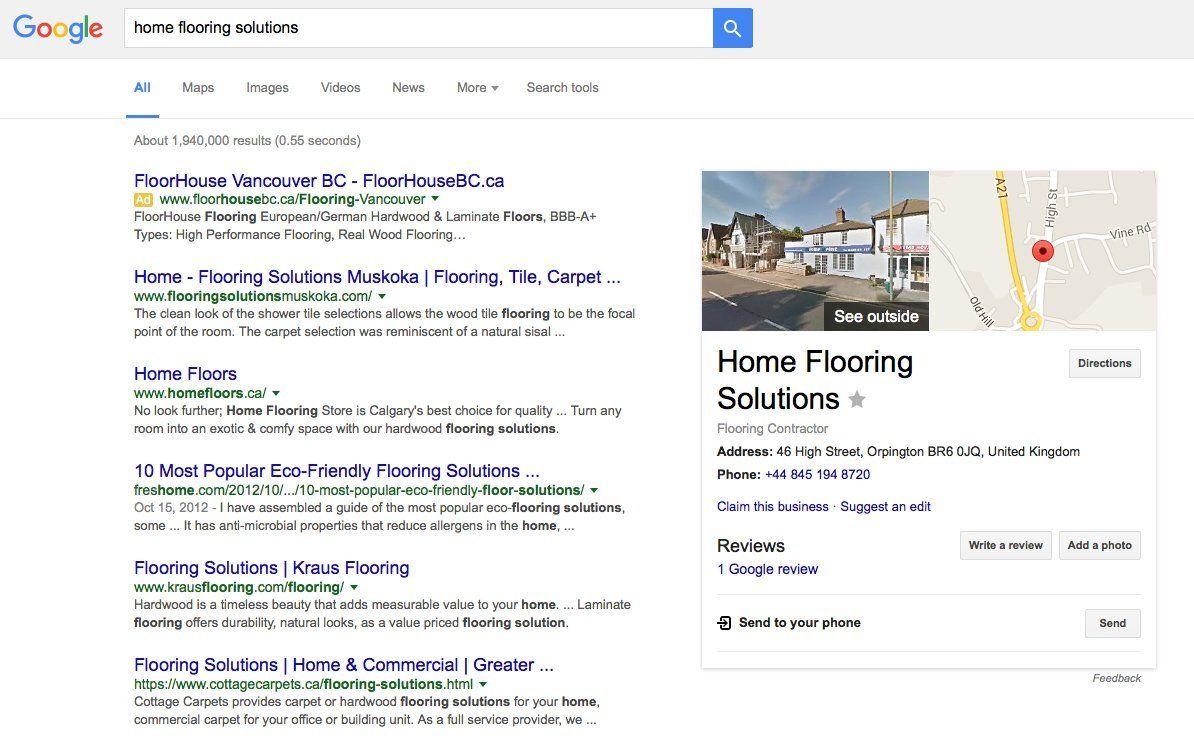
Task: Switch to the Maps tab
Action: pos(198,88)
